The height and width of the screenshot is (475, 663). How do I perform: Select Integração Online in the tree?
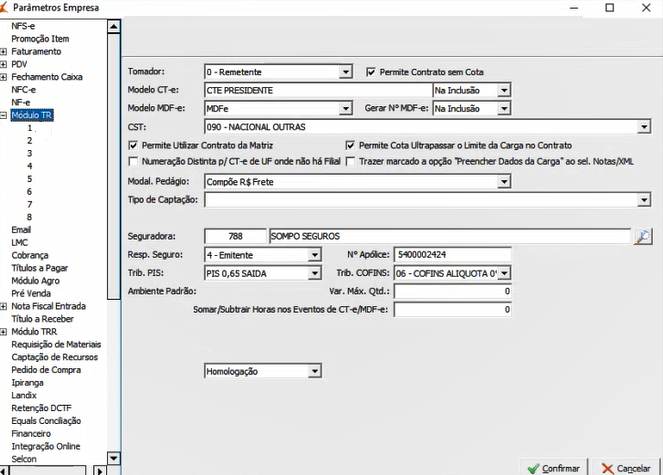(x=46, y=446)
